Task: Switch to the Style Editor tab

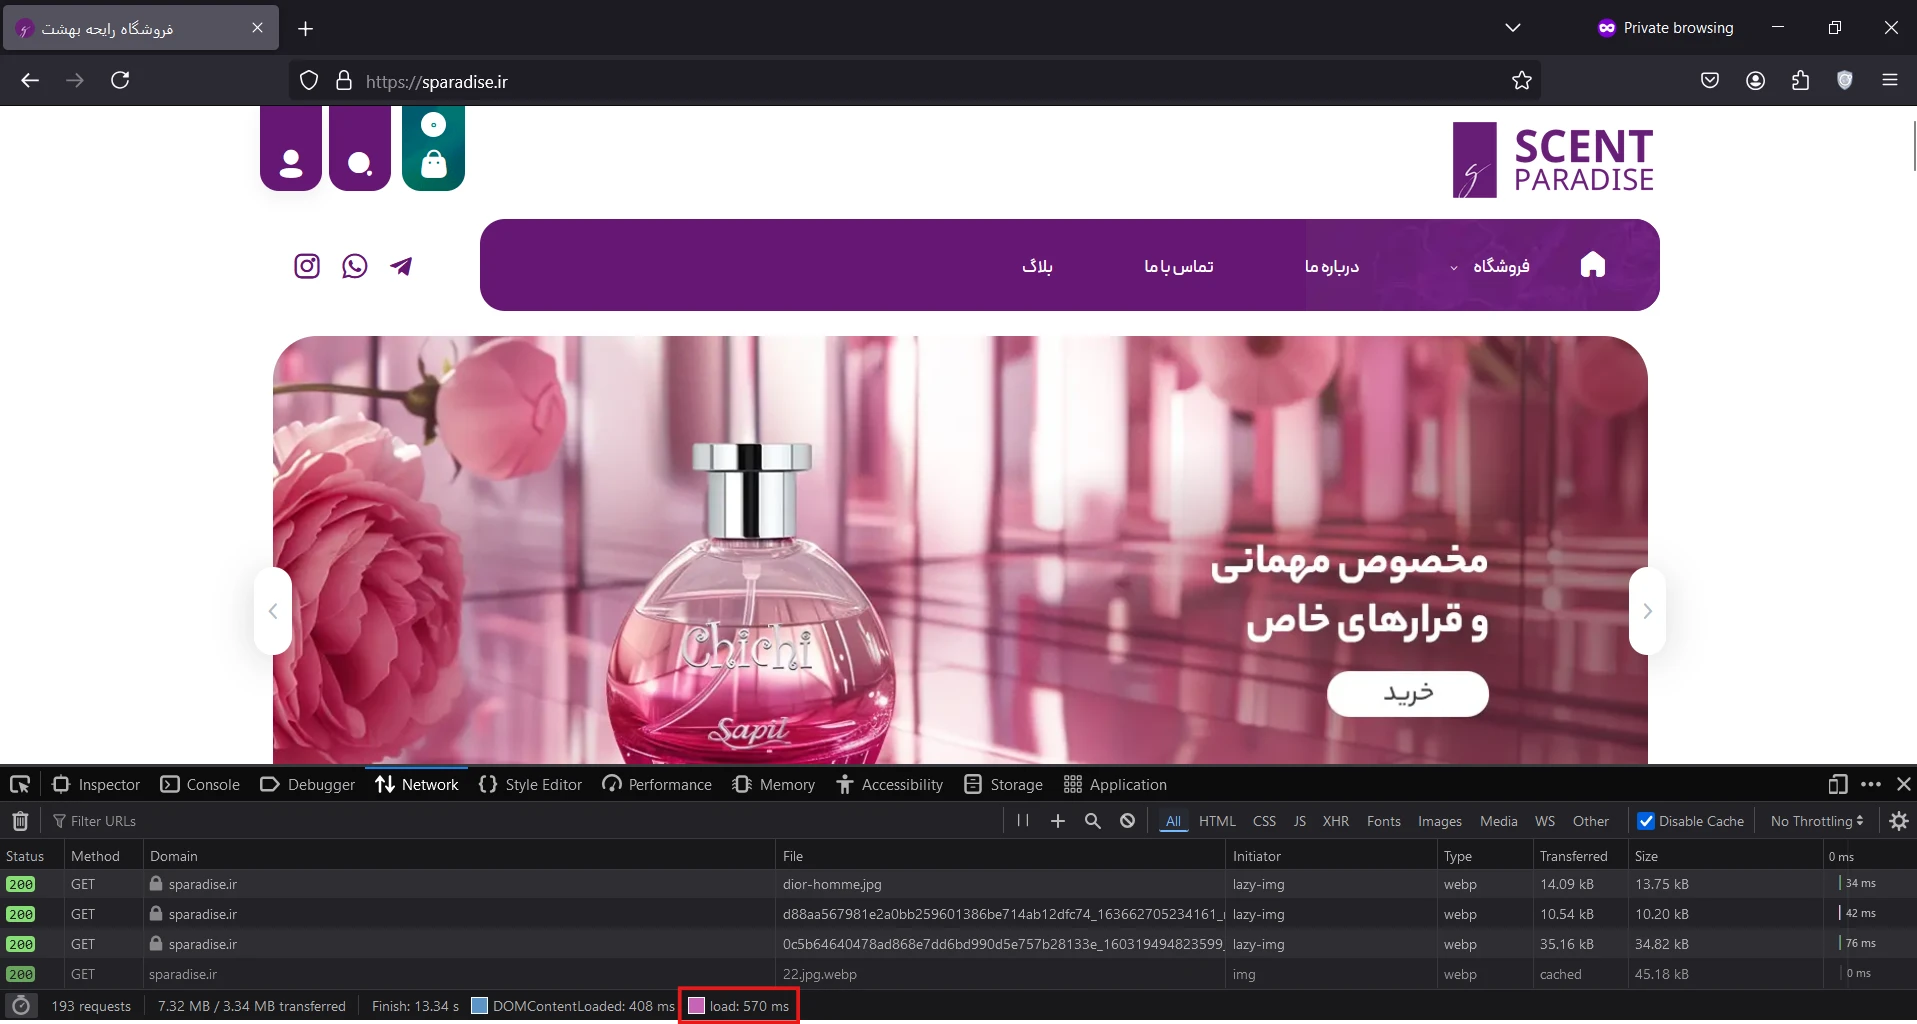Action: pyautogui.click(x=531, y=784)
